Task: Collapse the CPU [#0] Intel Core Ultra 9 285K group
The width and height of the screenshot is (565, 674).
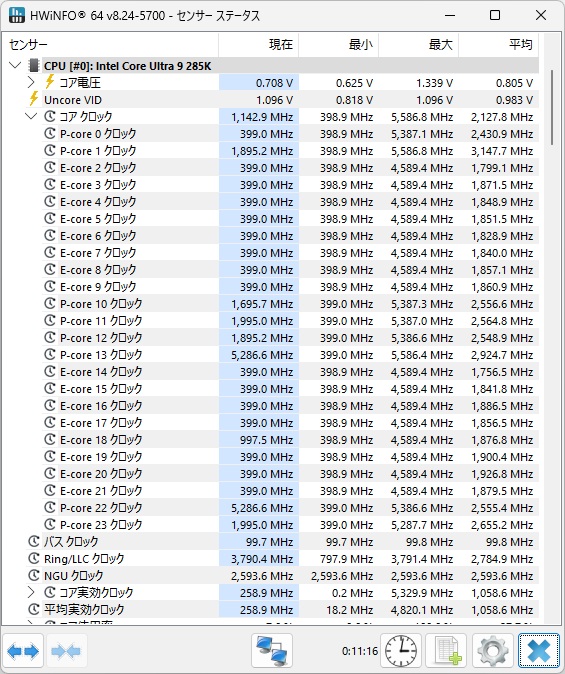Action: click(x=15, y=66)
